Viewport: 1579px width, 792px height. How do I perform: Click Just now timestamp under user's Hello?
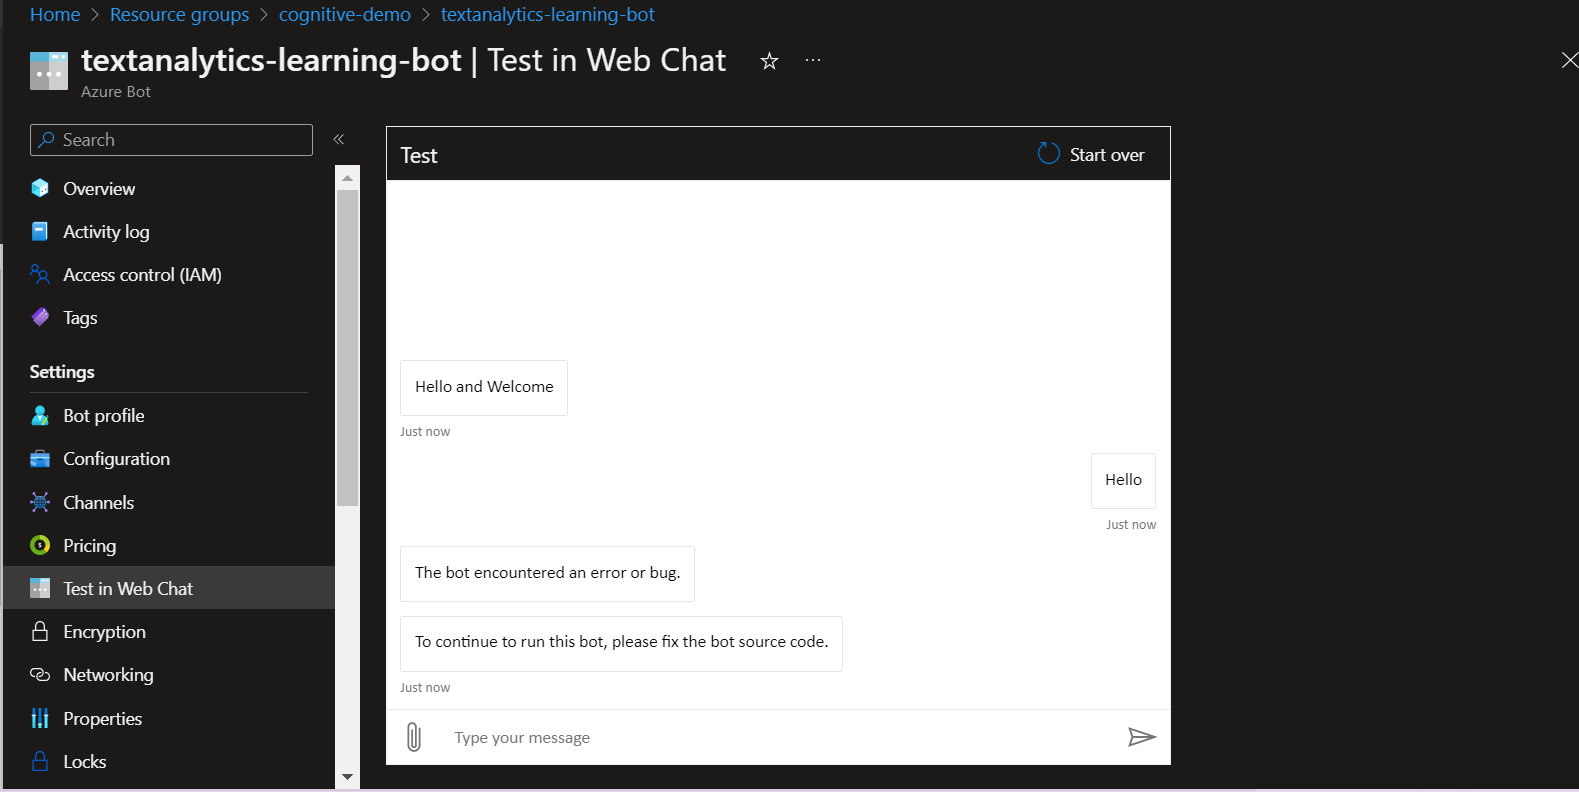(1131, 524)
